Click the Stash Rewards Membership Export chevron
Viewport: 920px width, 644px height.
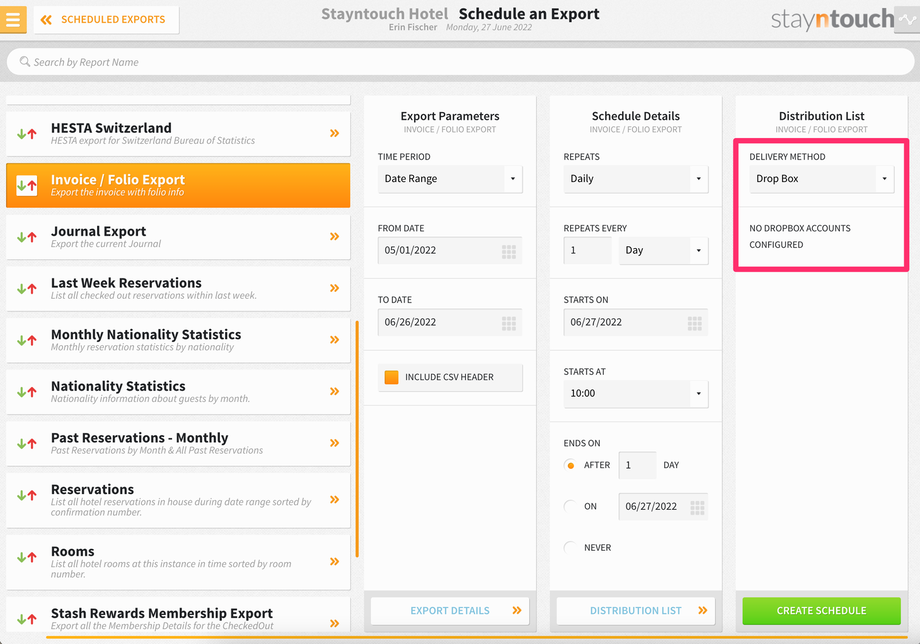click(x=334, y=623)
